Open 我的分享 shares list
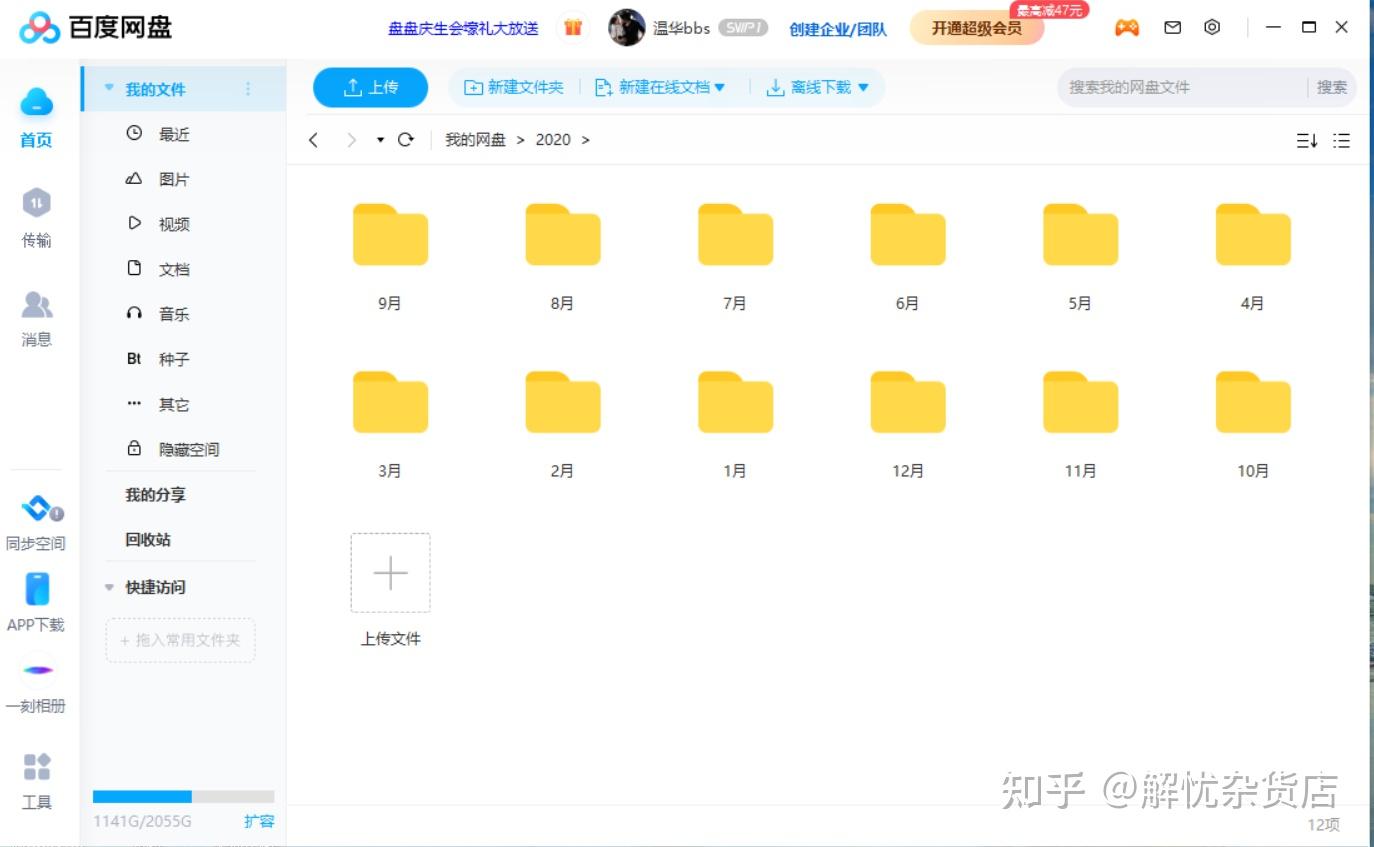Viewport: 1374px width, 847px height. (155, 495)
